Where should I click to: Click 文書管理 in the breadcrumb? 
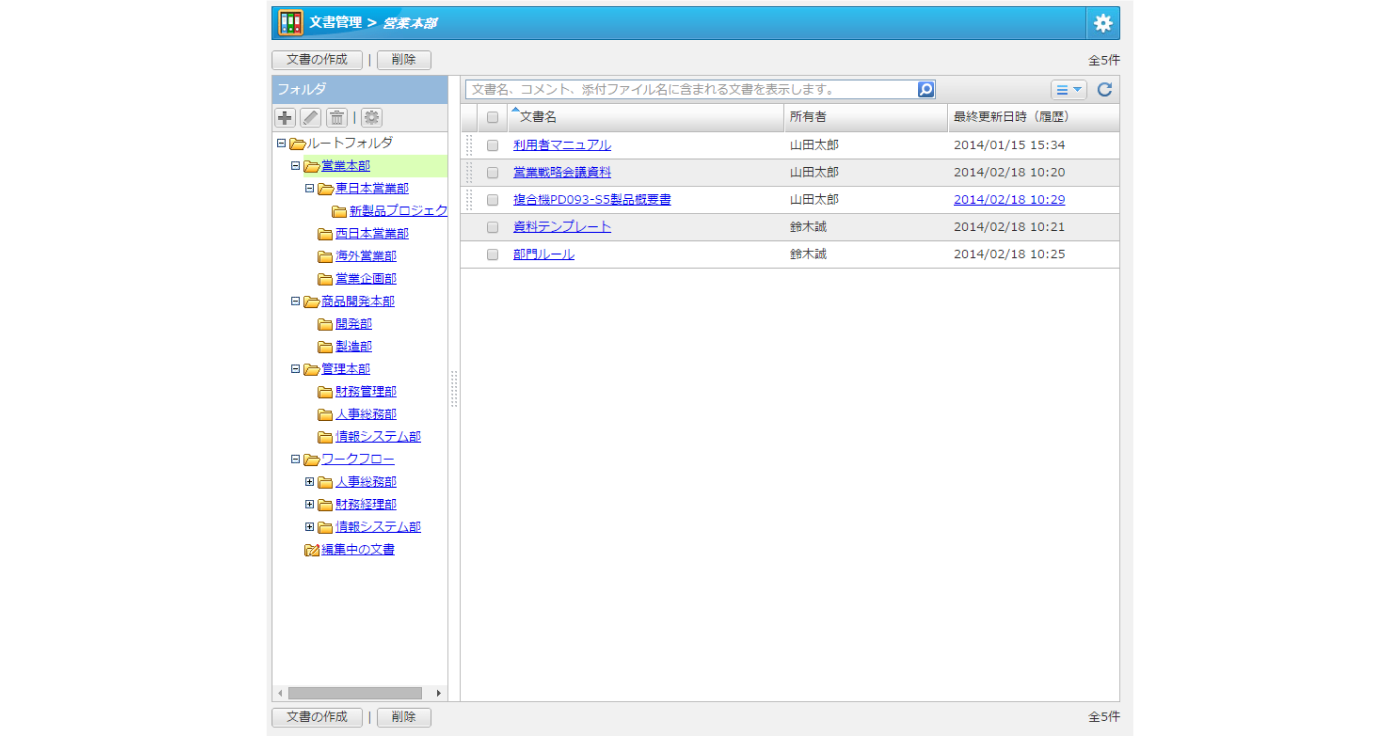click(x=336, y=22)
